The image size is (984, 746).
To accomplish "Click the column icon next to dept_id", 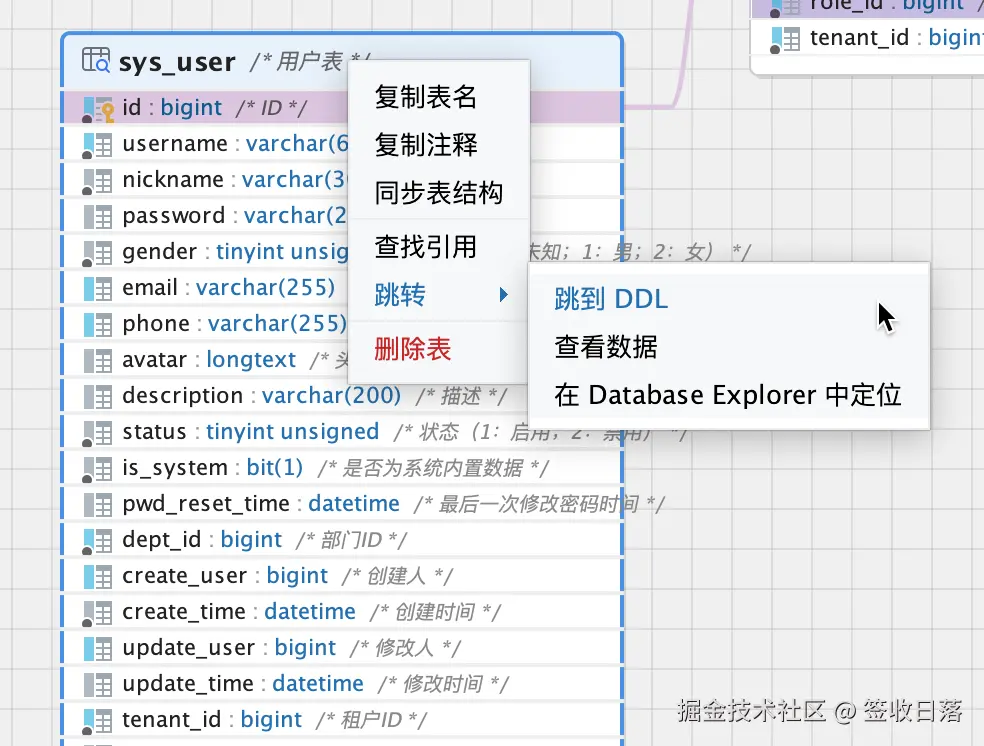I will coord(98,541).
